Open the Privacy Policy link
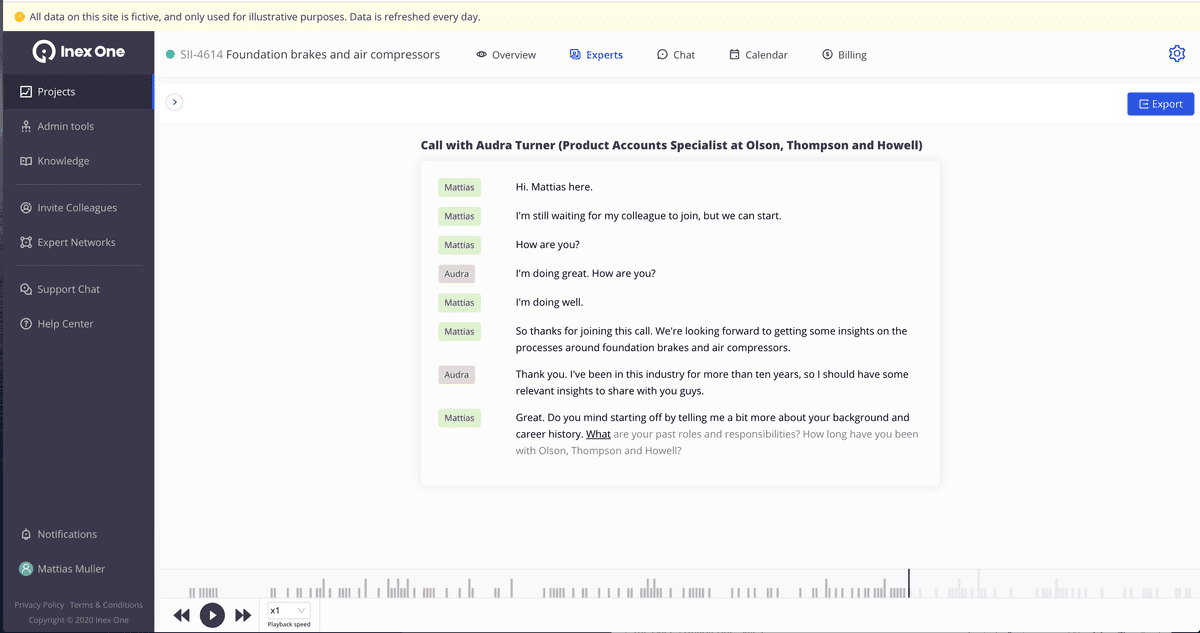 (x=38, y=605)
